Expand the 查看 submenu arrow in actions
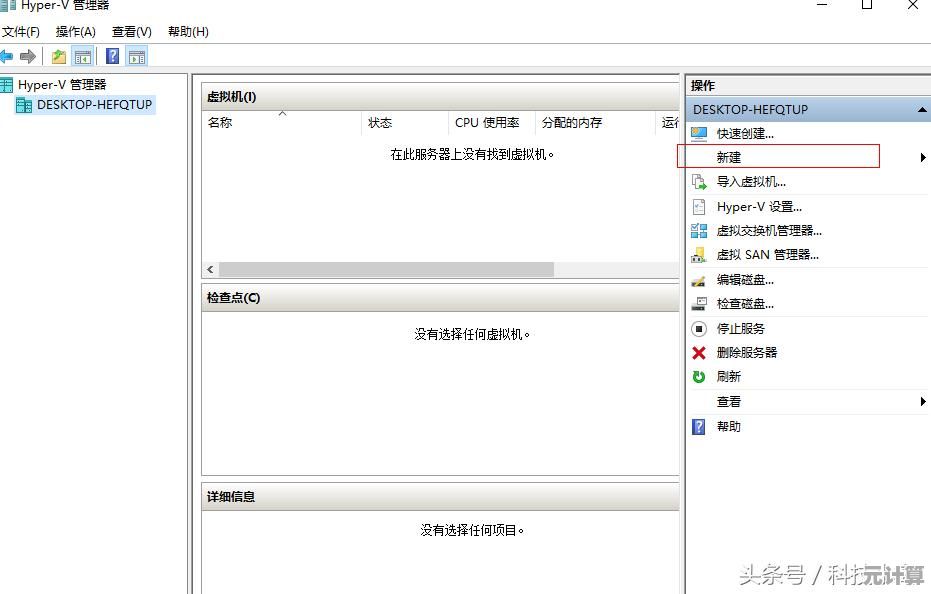The height and width of the screenshot is (594, 931). 923,402
